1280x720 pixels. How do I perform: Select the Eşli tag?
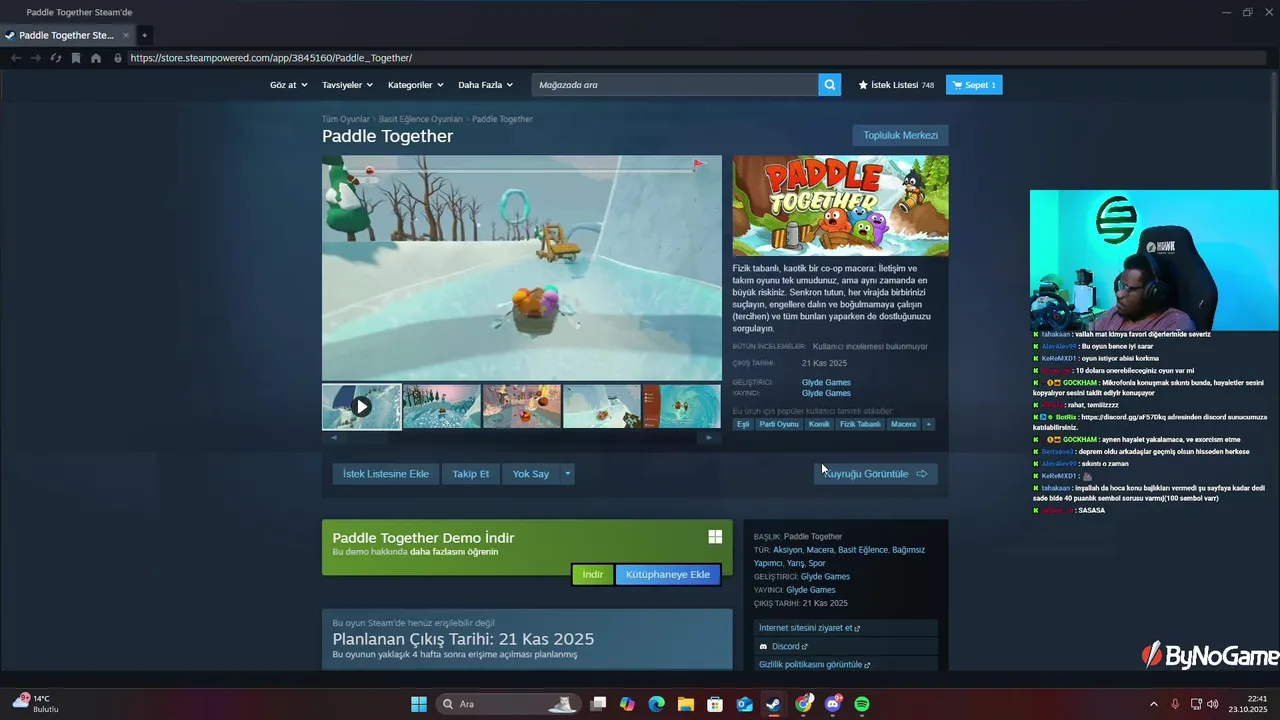click(x=743, y=424)
